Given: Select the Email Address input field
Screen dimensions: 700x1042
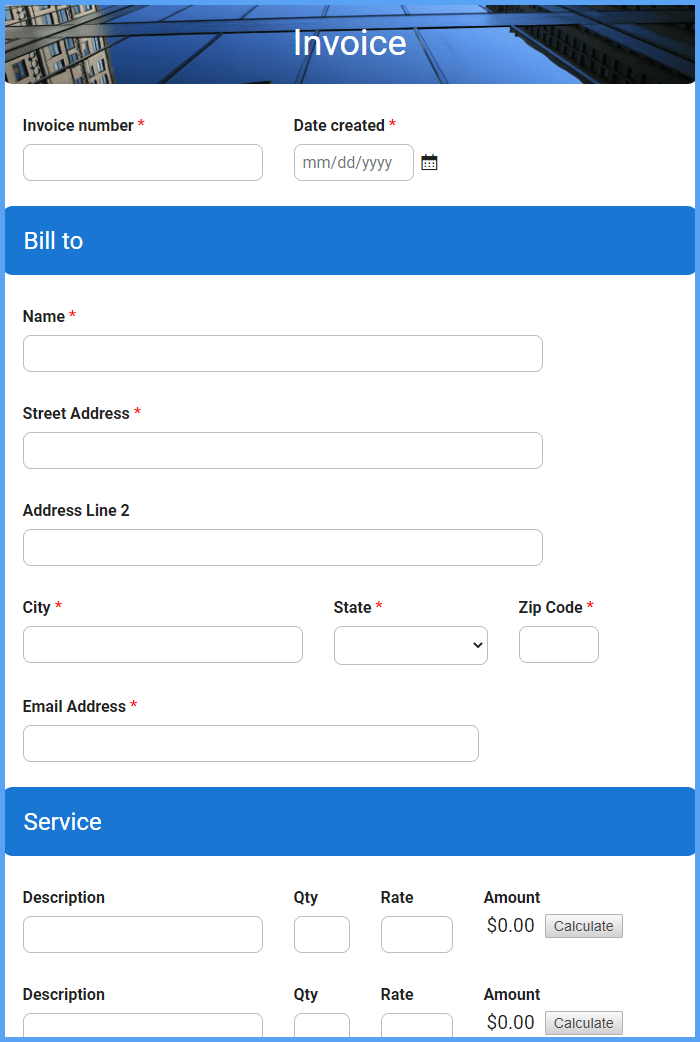Looking at the screenshot, I should (x=251, y=744).
